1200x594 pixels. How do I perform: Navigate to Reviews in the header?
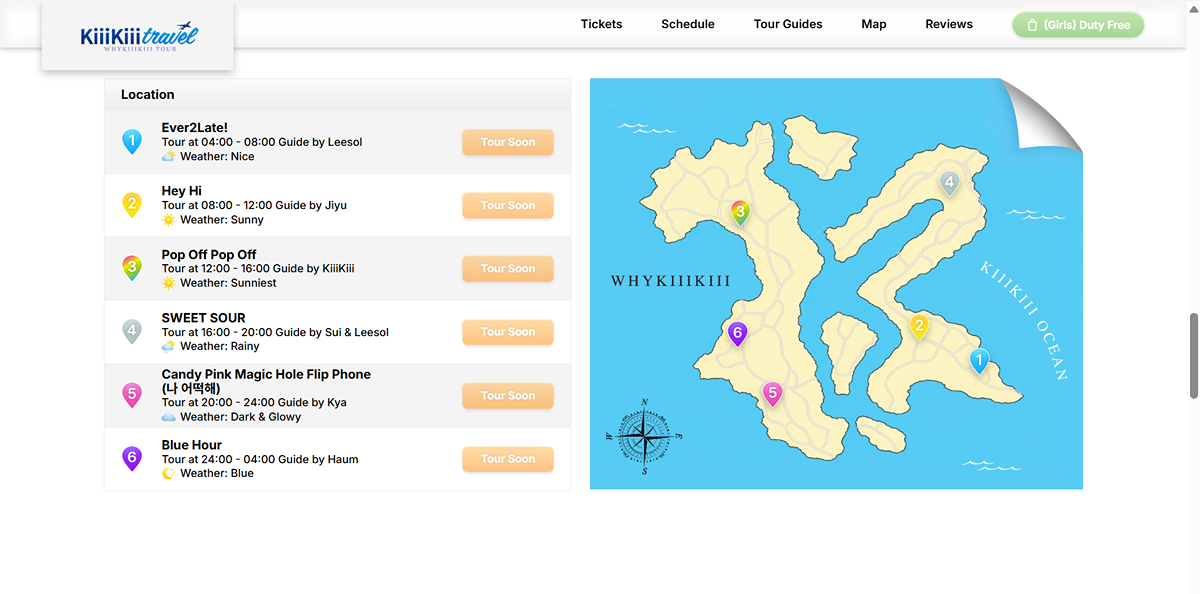[x=949, y=24]
